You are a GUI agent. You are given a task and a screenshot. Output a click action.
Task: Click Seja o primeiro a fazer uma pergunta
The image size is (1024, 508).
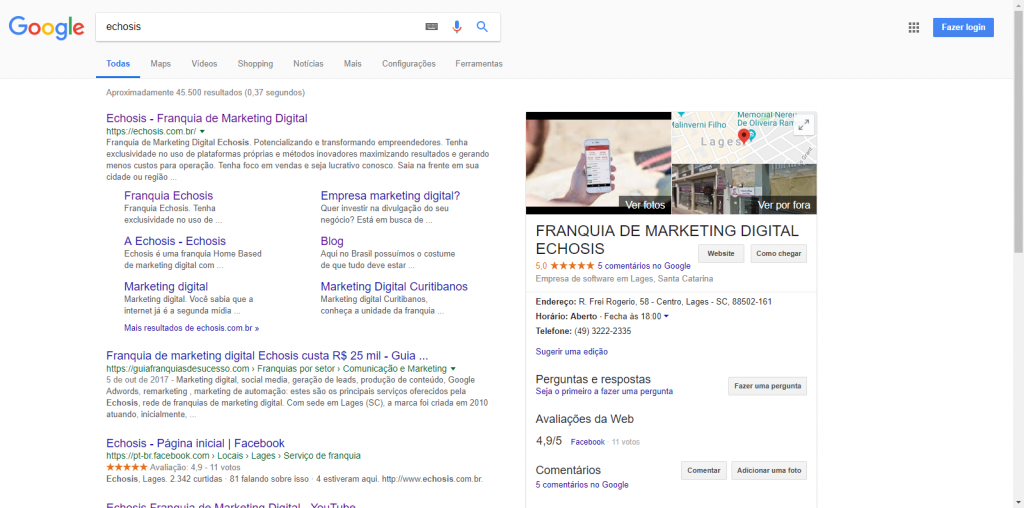604,391
